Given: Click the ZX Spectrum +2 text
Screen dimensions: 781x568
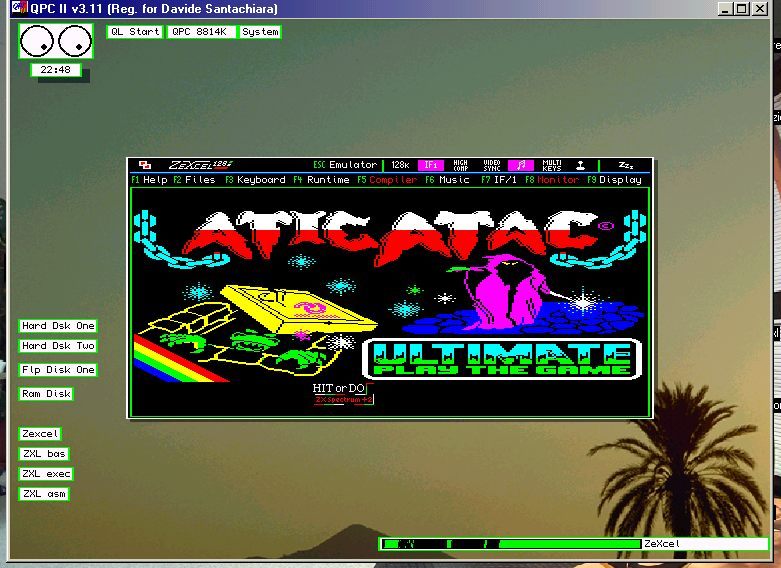Looking at the screenshot, I should click(343, 400).
